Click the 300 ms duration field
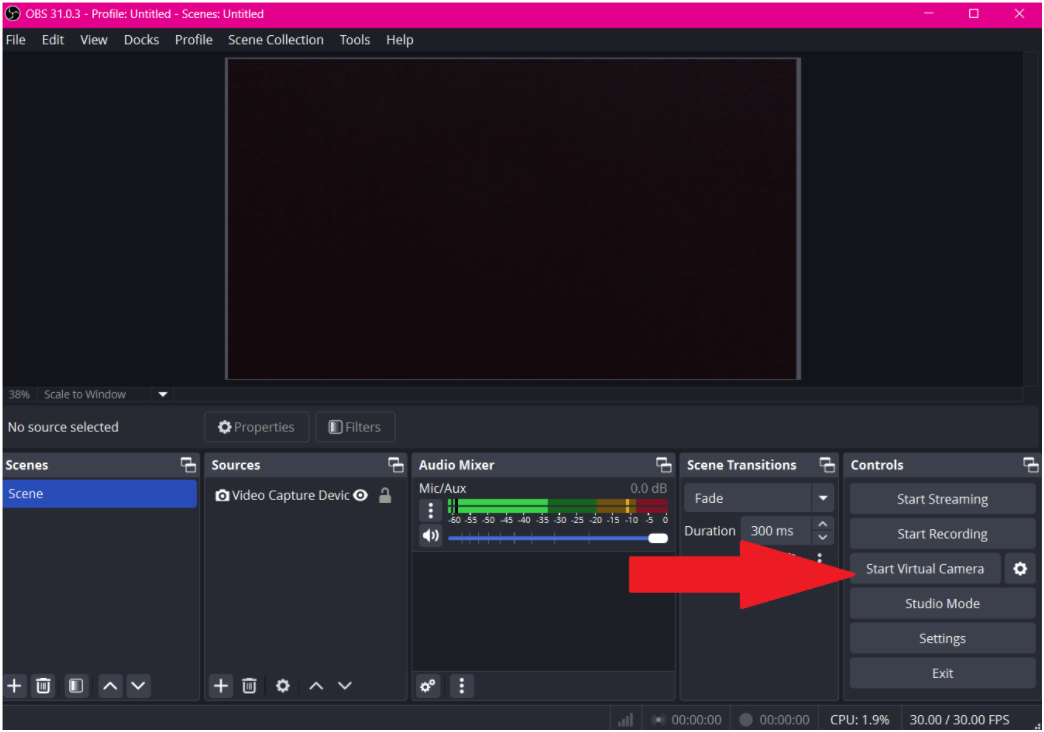 pos(776,531)
